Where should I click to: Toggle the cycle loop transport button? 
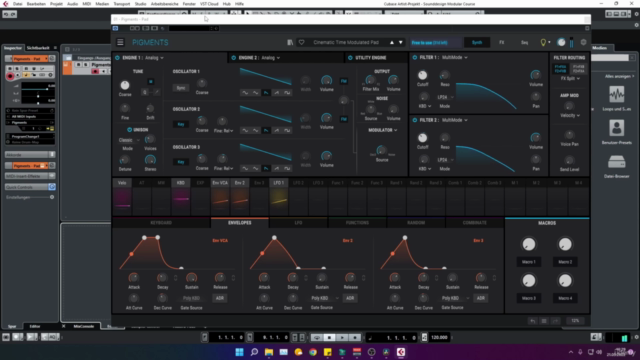tap(316, 338)
